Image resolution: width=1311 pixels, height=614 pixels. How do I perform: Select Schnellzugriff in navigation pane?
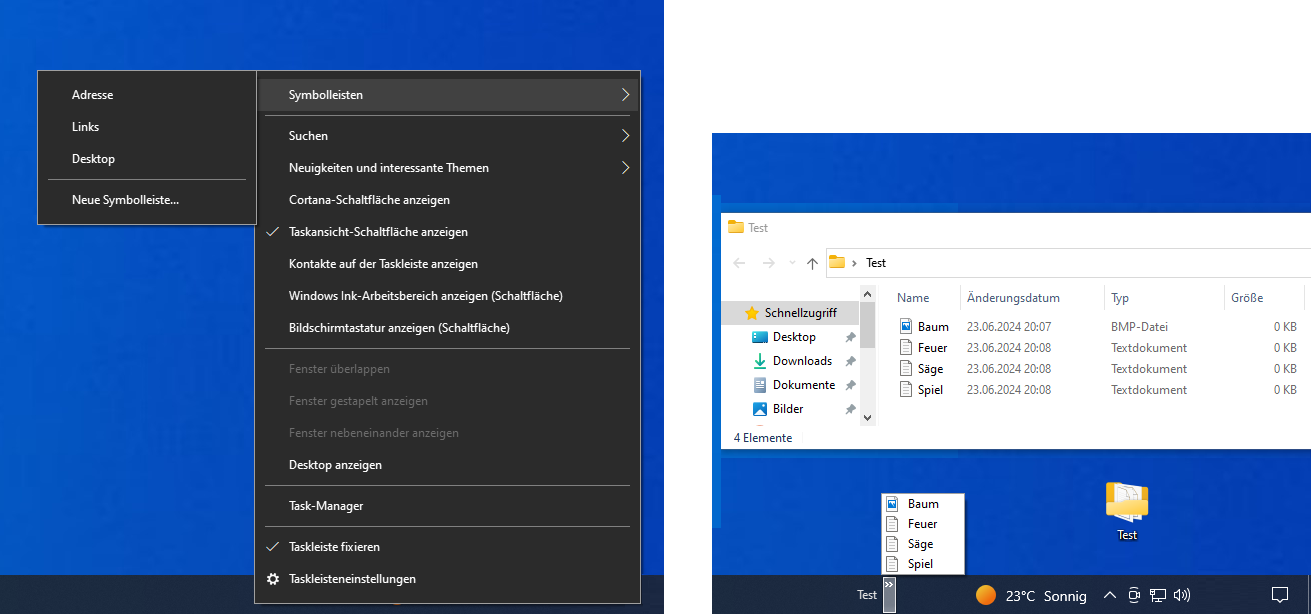tap(790, 313)
